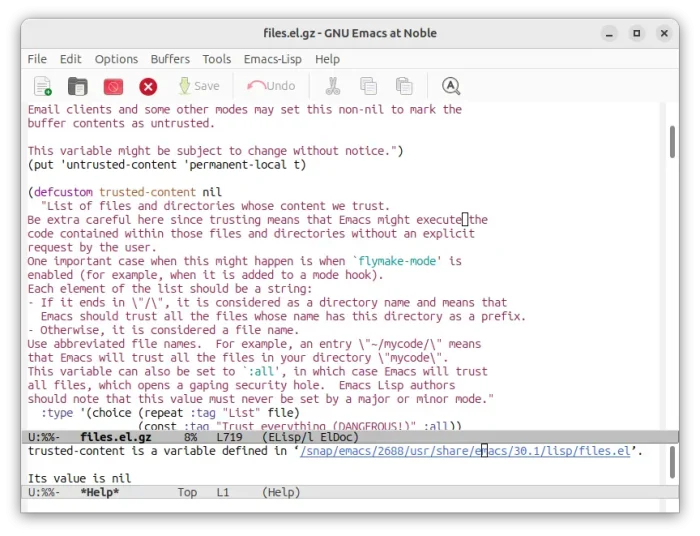Open the Options menu

click(x=116, y=59)
